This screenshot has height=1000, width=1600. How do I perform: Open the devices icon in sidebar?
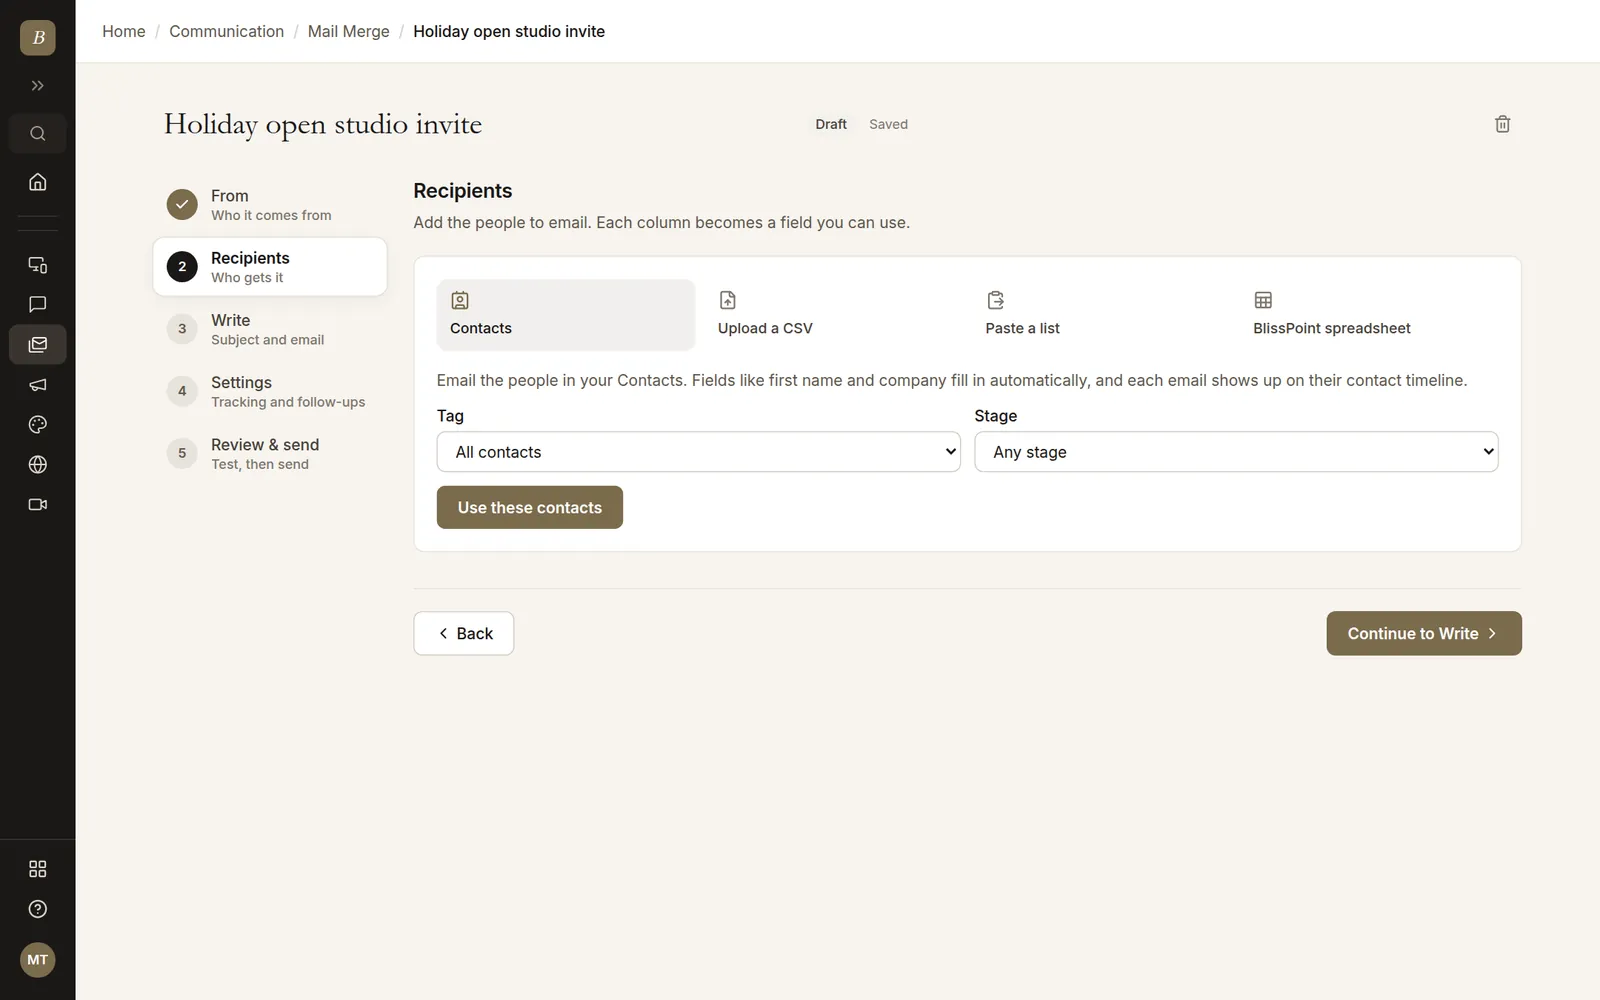click(x=37, y=265)
